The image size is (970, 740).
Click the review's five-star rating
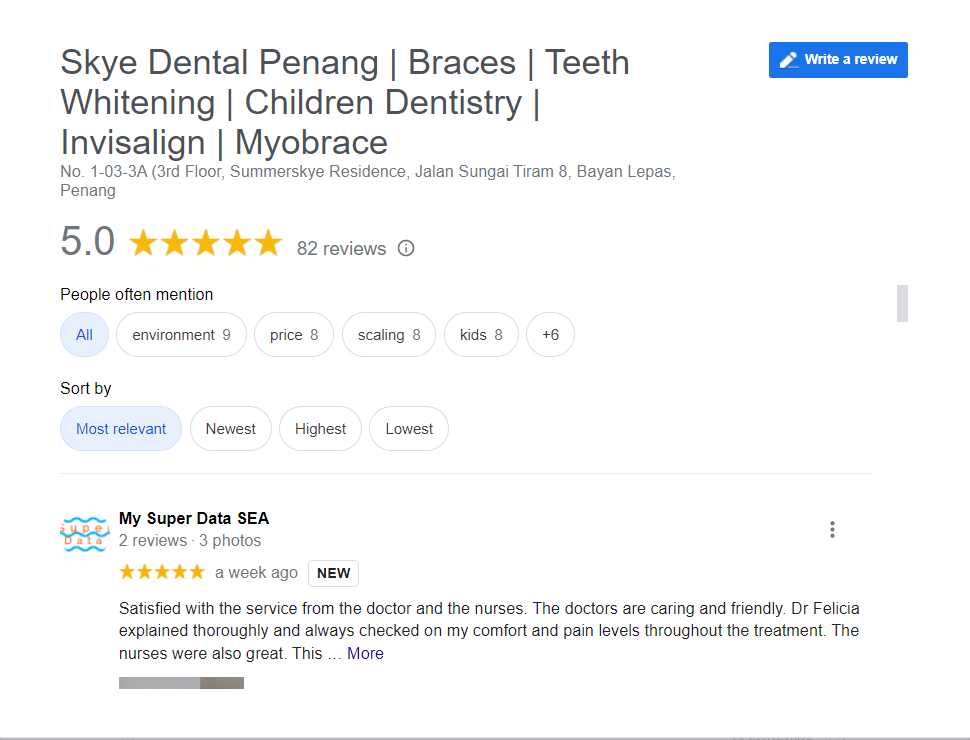tap(161, 572)
